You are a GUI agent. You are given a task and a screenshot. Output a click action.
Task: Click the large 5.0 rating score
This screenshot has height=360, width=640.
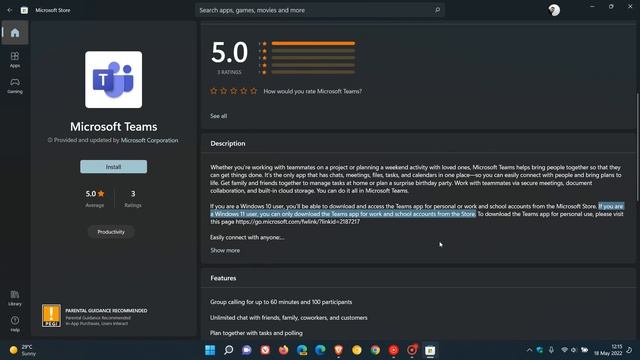click(229, 52)
